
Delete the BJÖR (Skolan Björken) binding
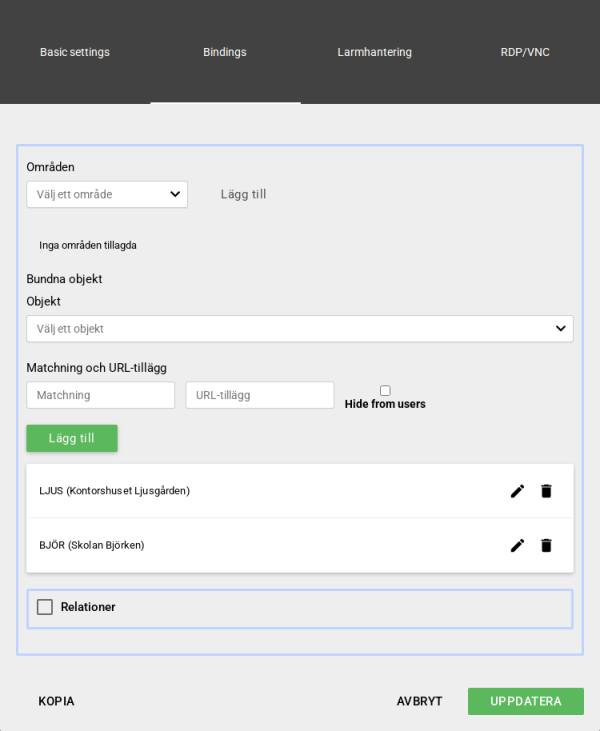point(546,545)
